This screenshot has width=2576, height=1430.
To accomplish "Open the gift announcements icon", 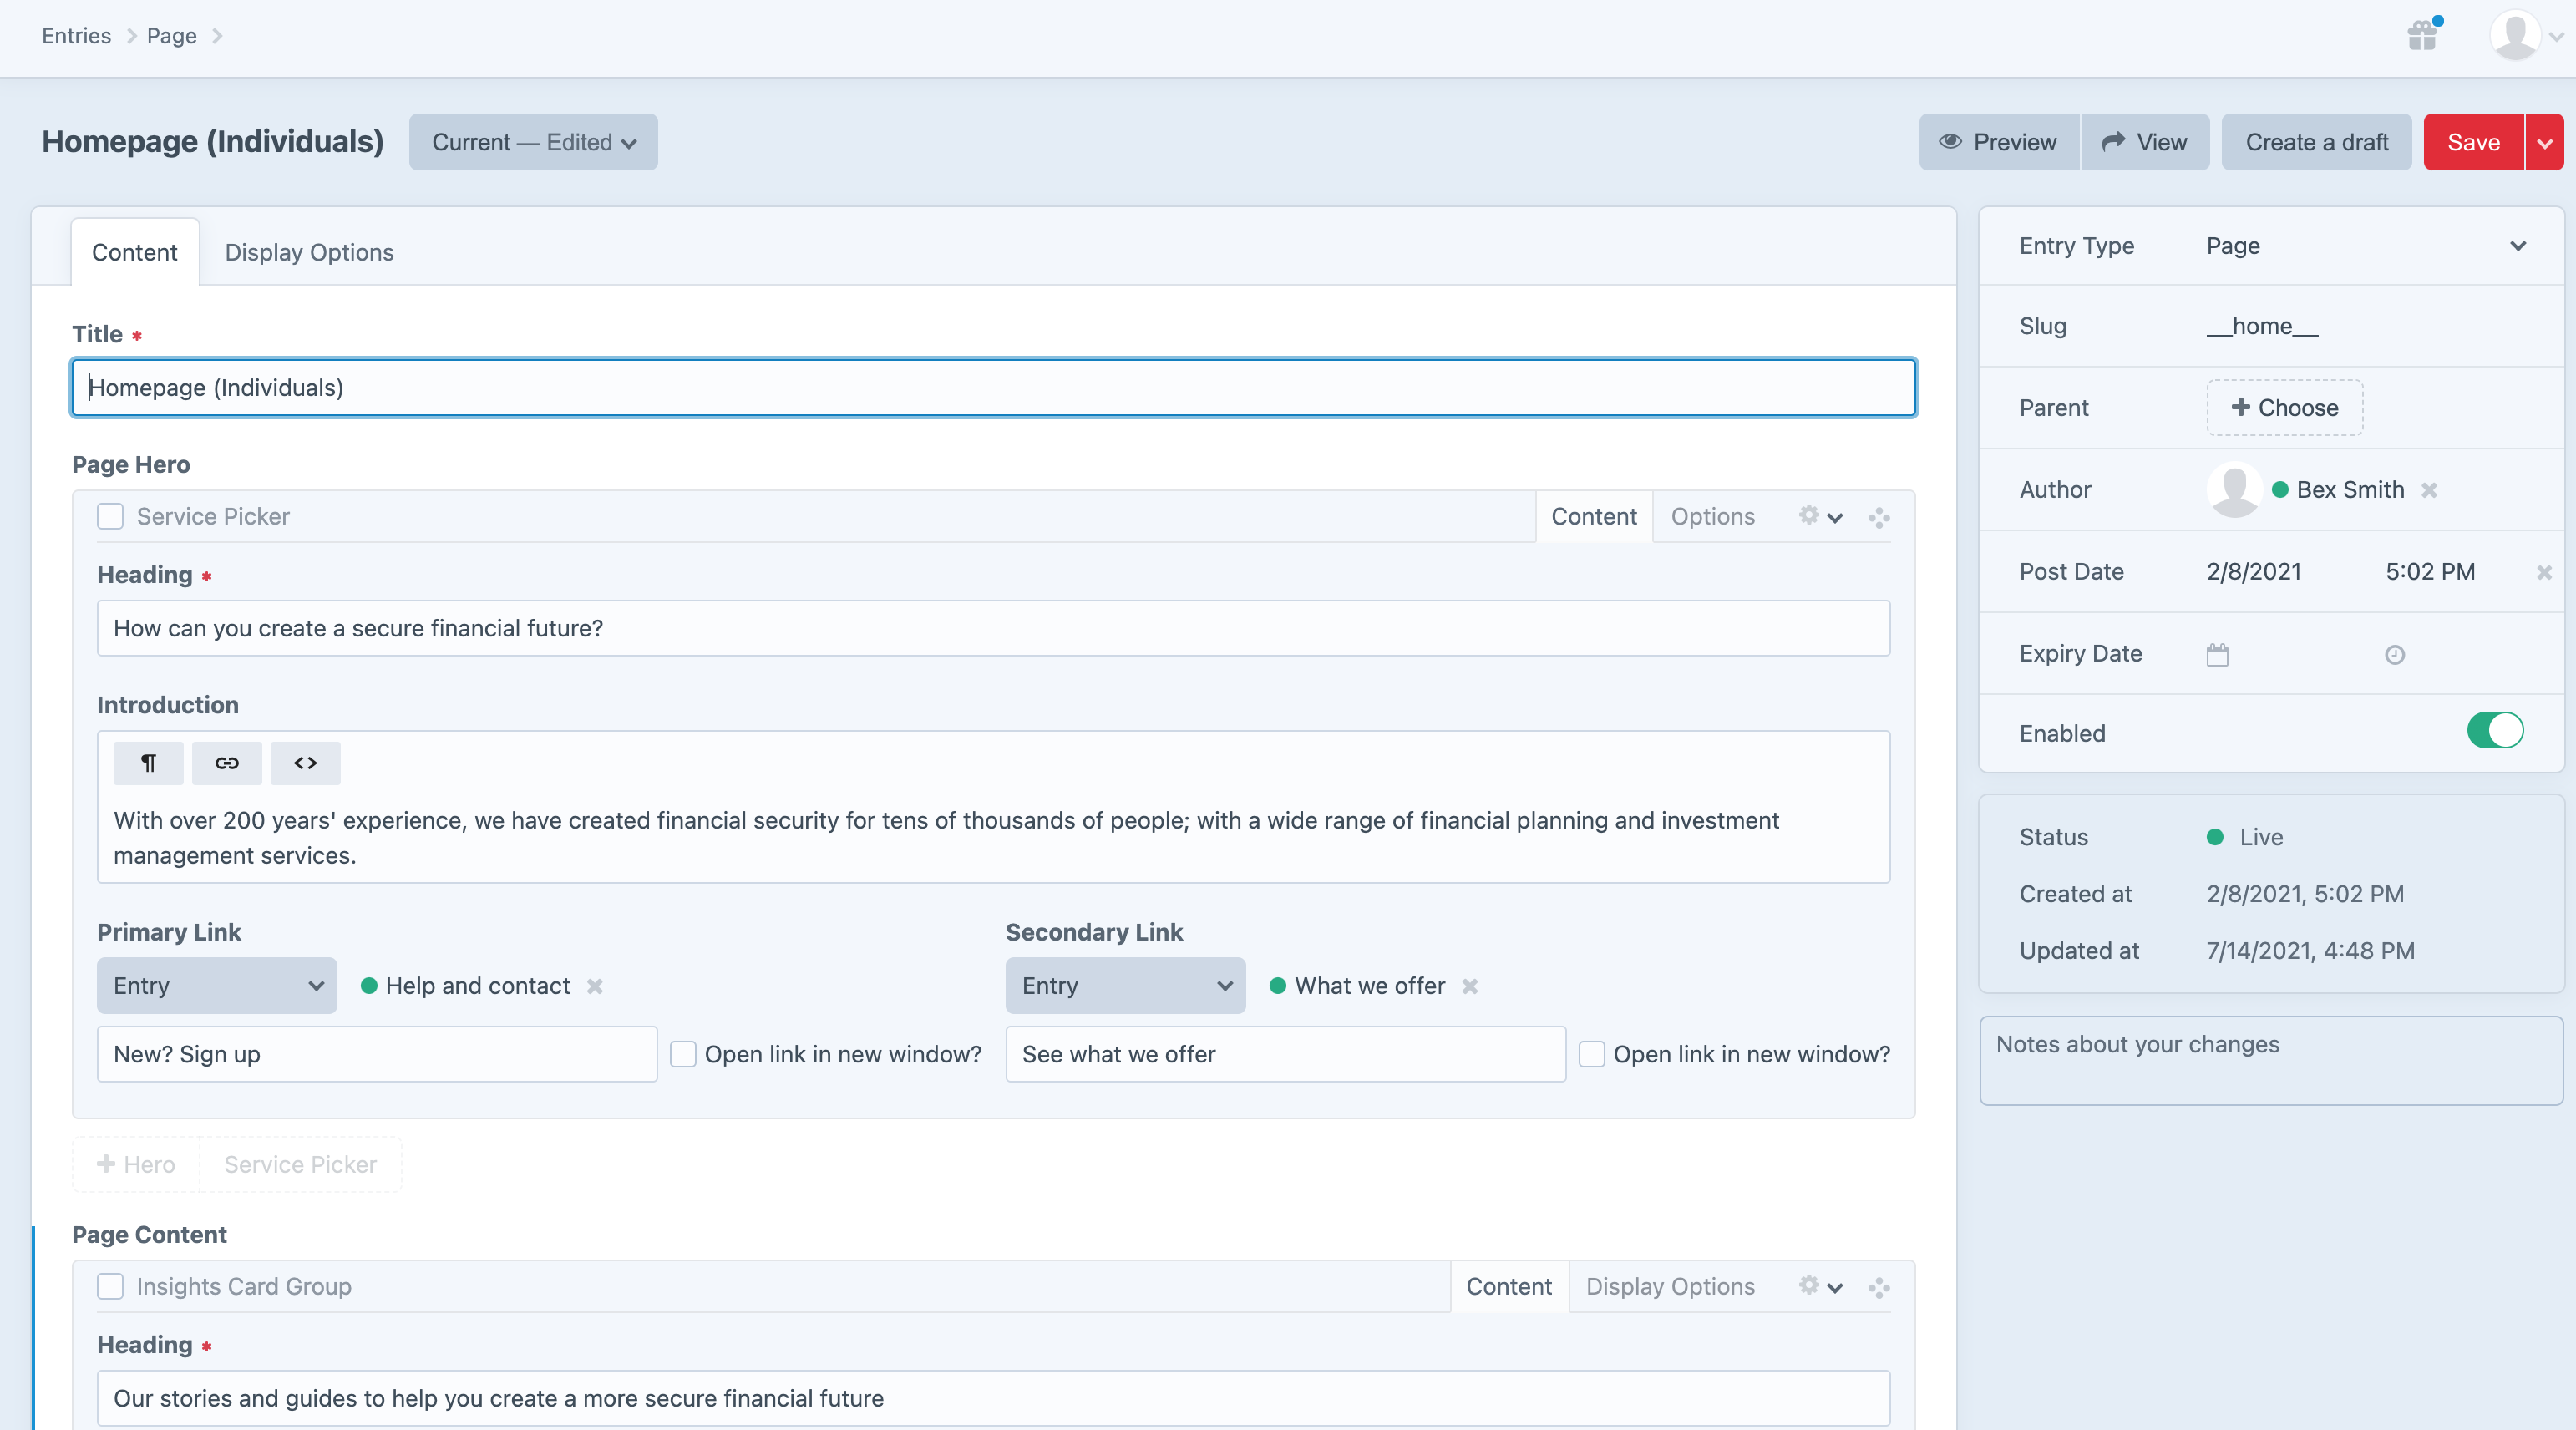I will [2423, 35].
